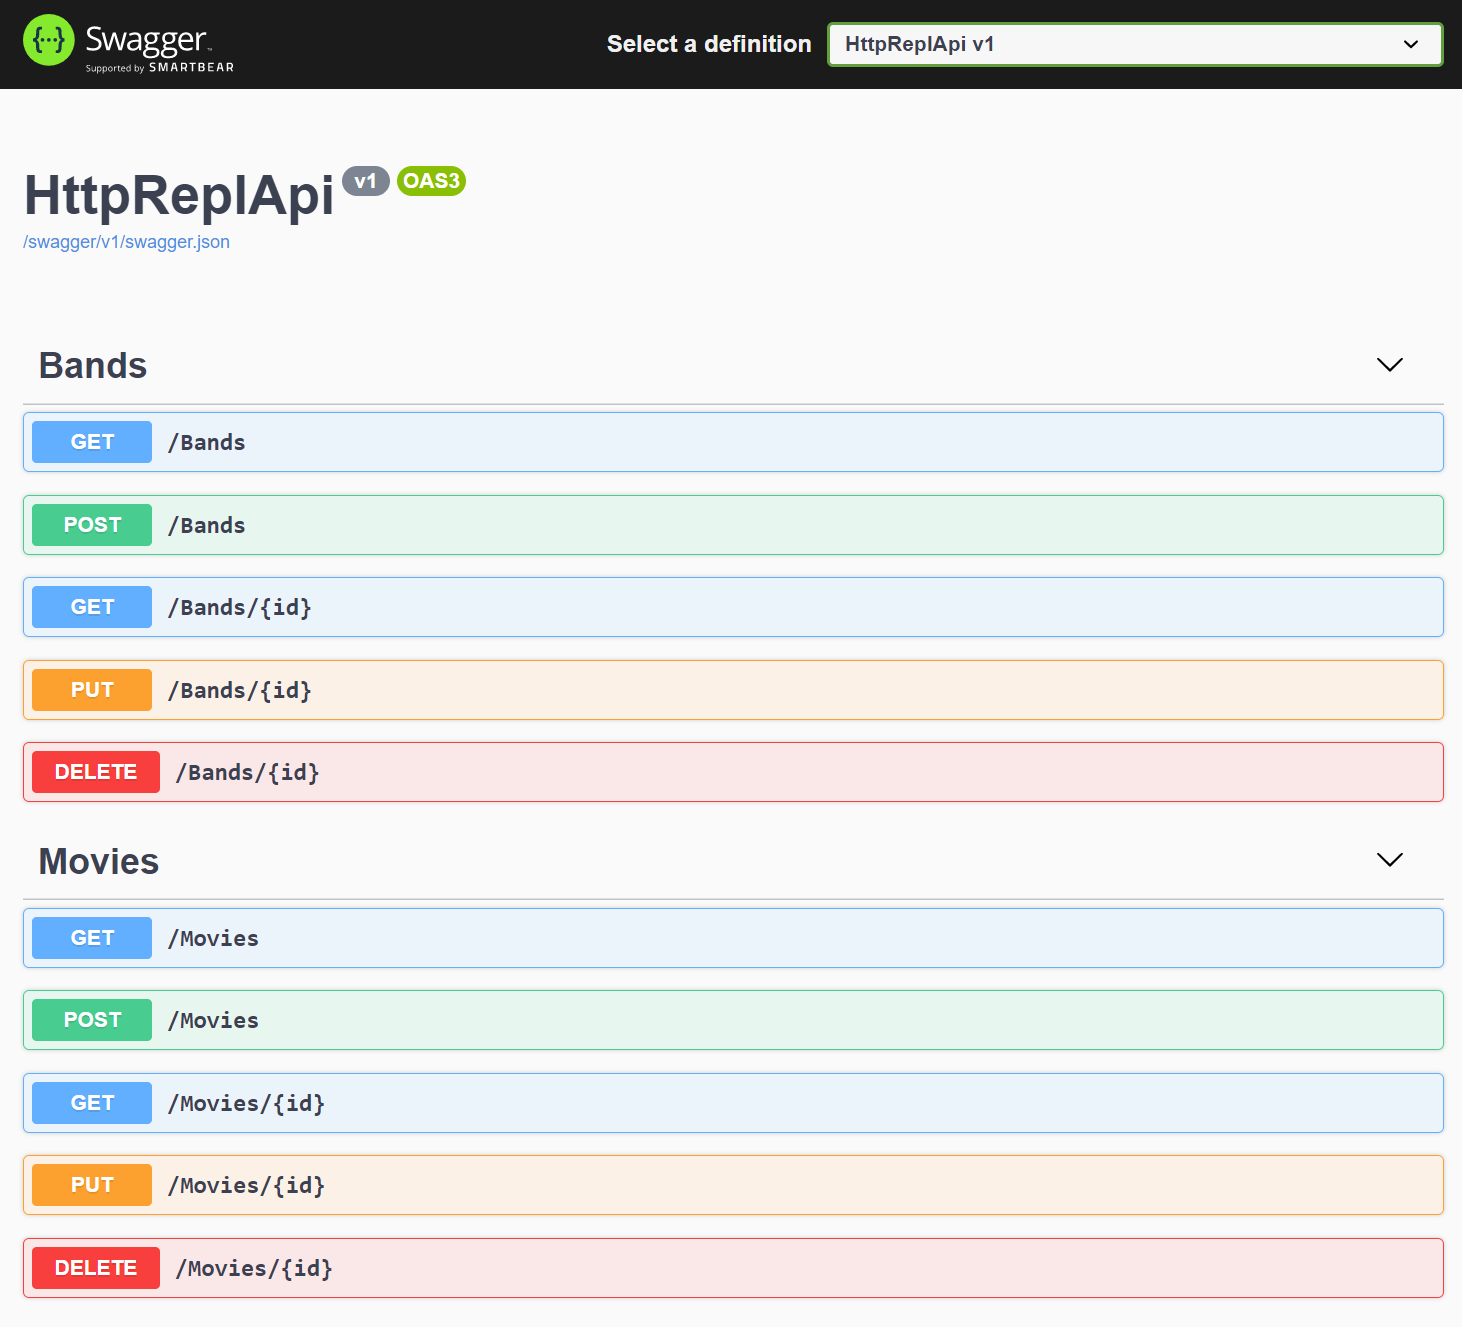Click the GET badge for /Bands/{id}

point(91,606)
